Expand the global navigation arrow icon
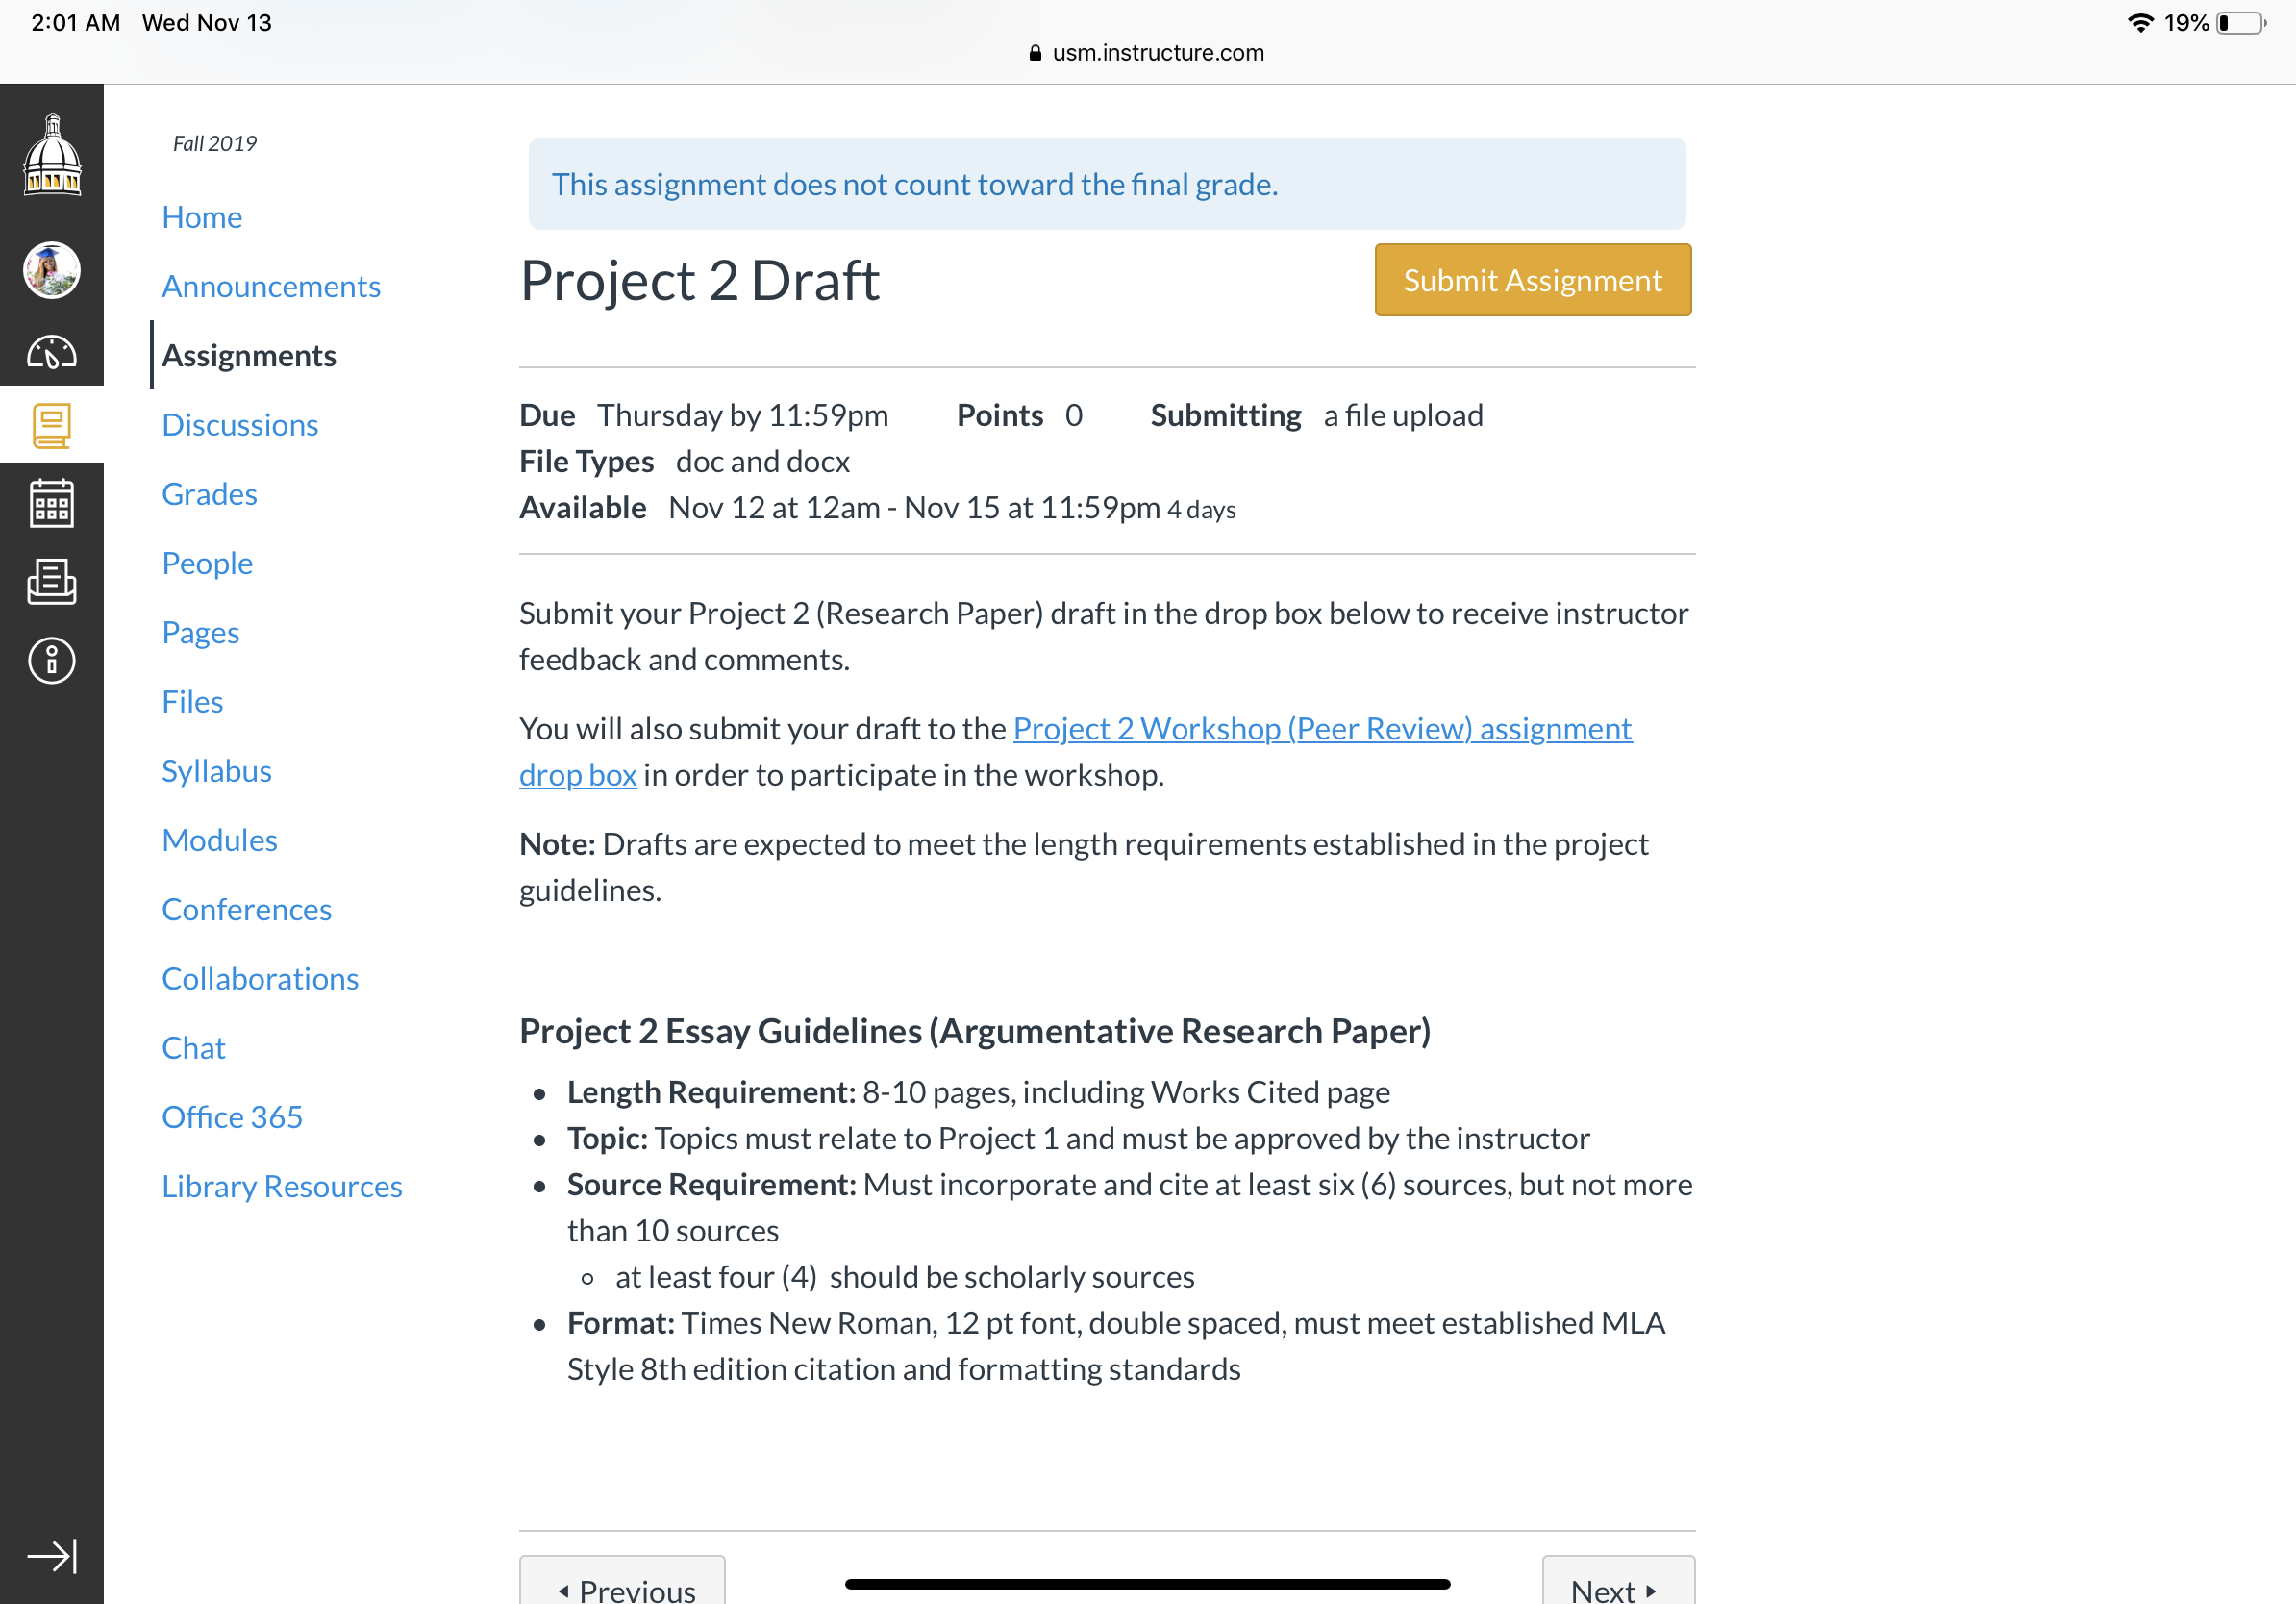The height and width of the screenshot is (1604, 2296). coord(52,1556)
